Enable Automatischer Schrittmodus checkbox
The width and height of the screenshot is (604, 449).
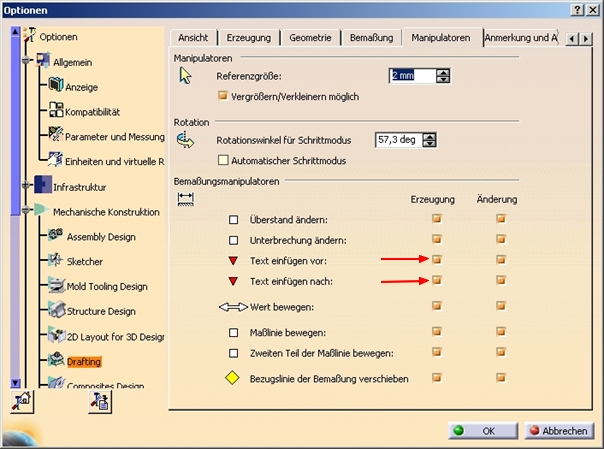coord(223,160)
